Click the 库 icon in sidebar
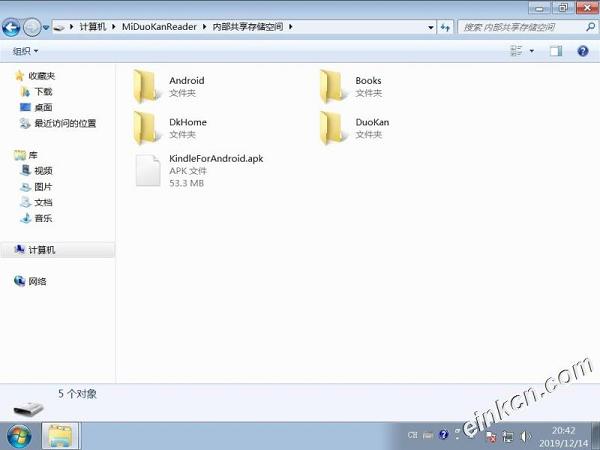This screenshot has height=450, width=600. point(20,155)
